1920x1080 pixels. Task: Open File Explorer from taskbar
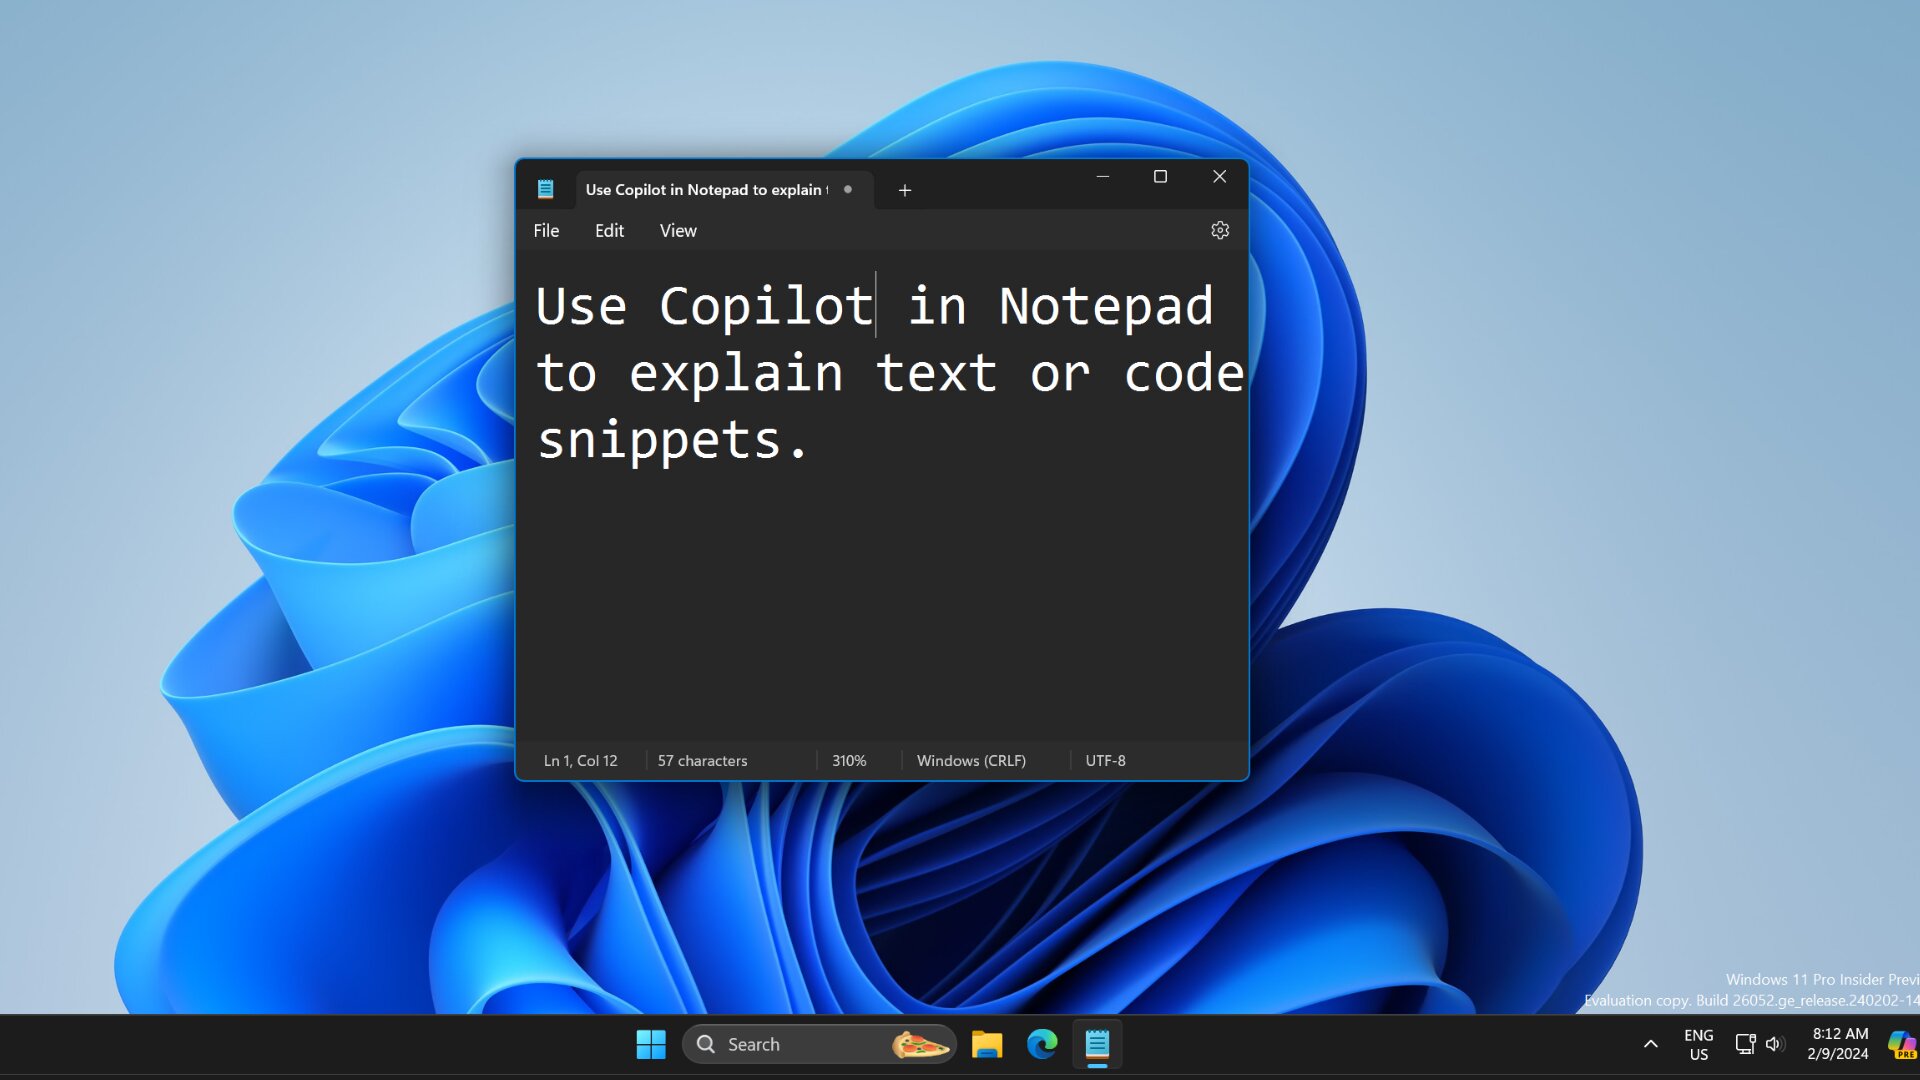coord(987,1045)
